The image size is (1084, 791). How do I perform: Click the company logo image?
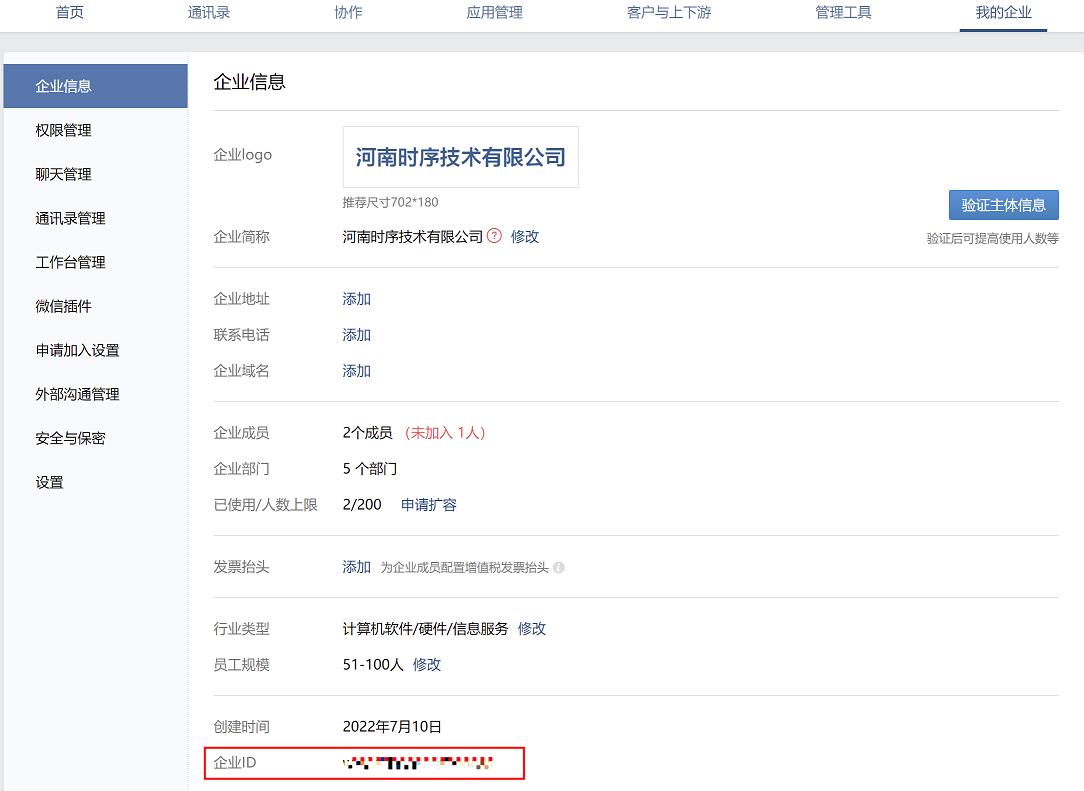point(460,157)
